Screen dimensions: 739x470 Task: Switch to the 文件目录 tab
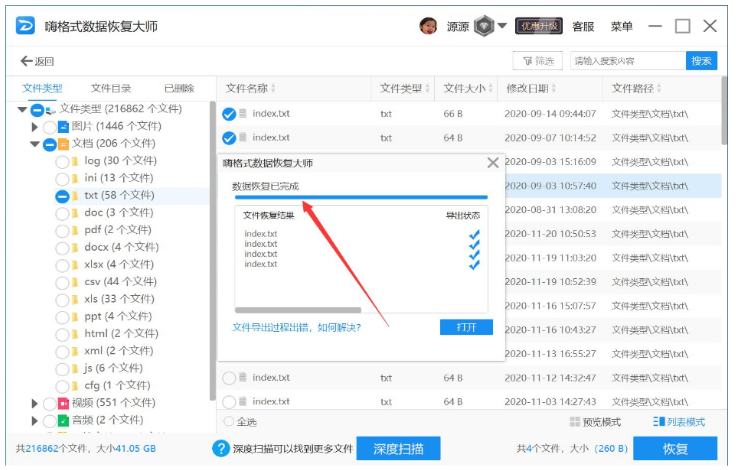111,88
